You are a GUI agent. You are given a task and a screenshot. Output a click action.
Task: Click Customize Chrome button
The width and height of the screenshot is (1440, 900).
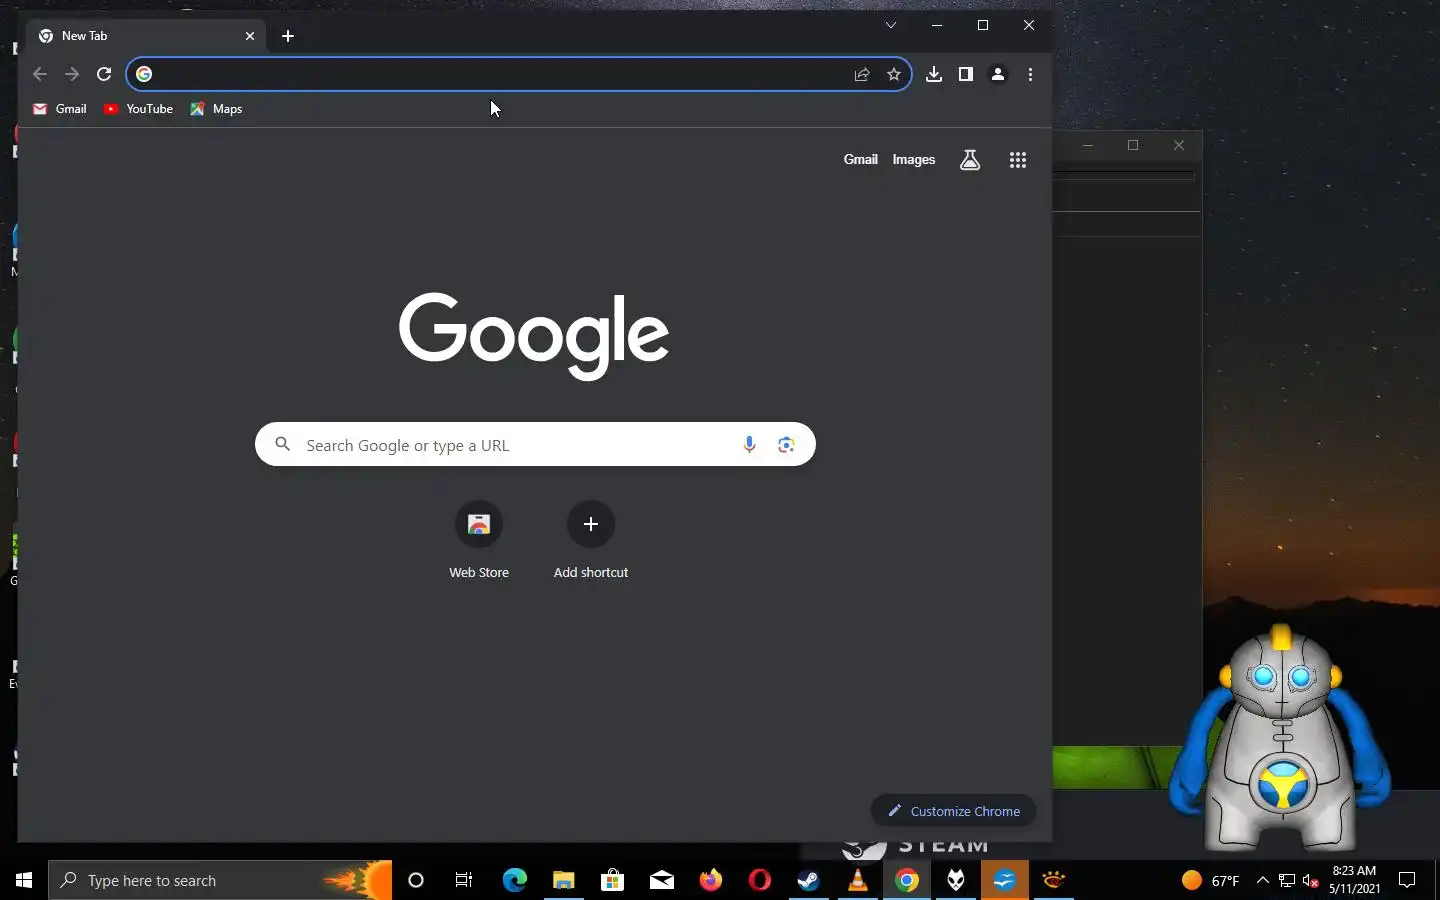pos(954,811)
